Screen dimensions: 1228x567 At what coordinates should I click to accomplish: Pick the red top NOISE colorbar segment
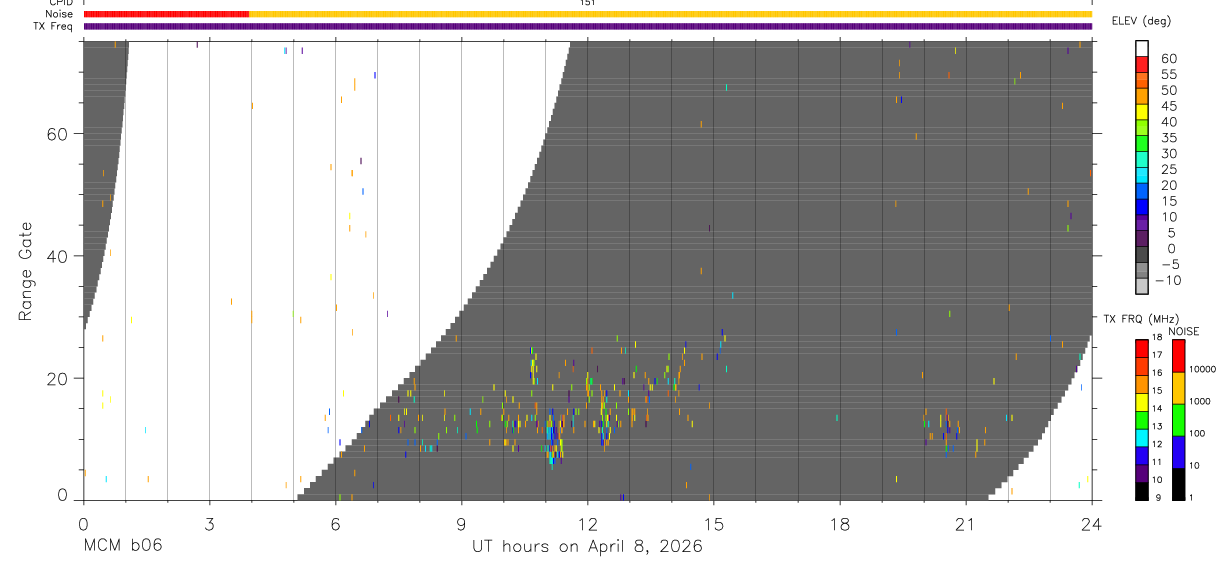[1179, 354]
